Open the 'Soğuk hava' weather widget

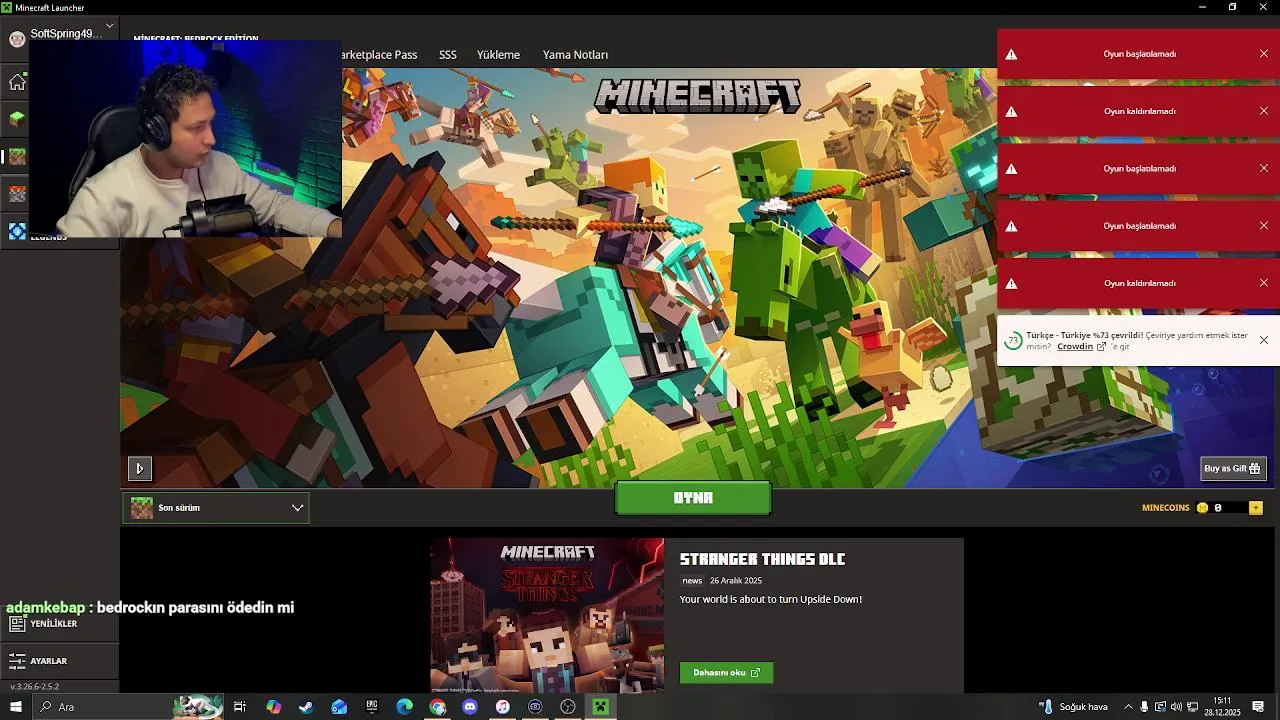(x=1073, y=707)
